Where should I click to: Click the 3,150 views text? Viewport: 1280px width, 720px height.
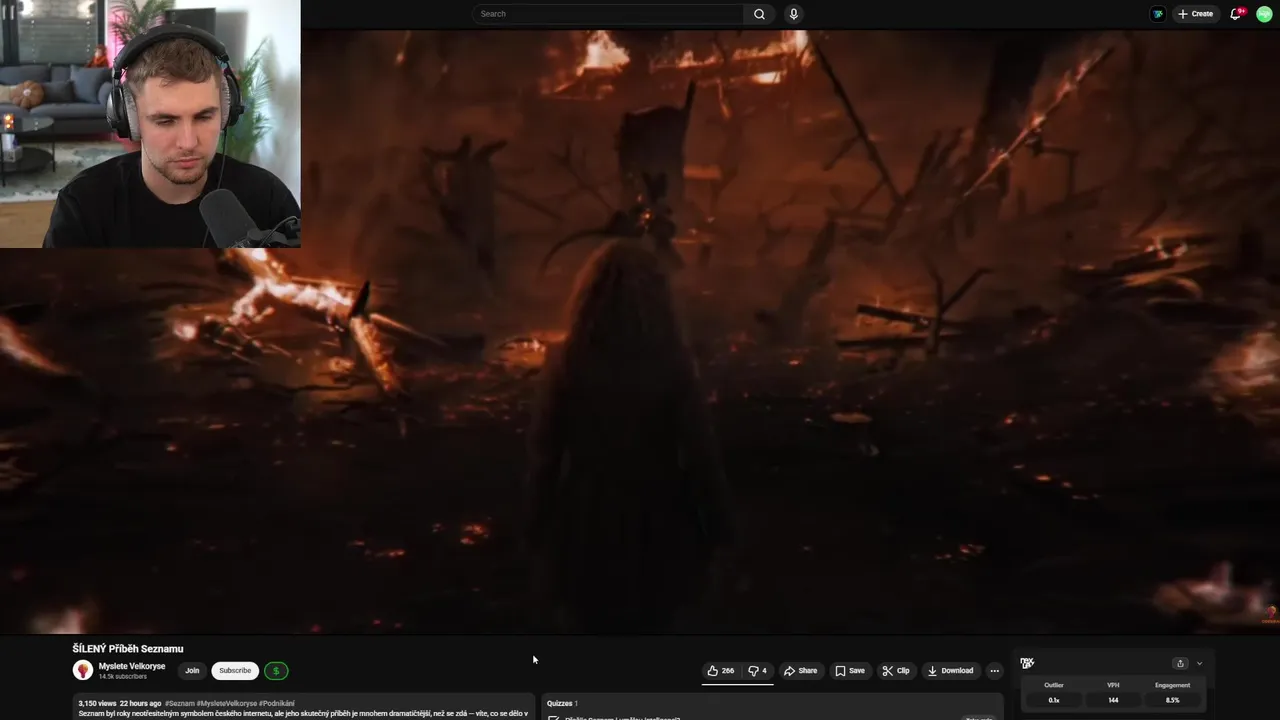tap(97, 703)
